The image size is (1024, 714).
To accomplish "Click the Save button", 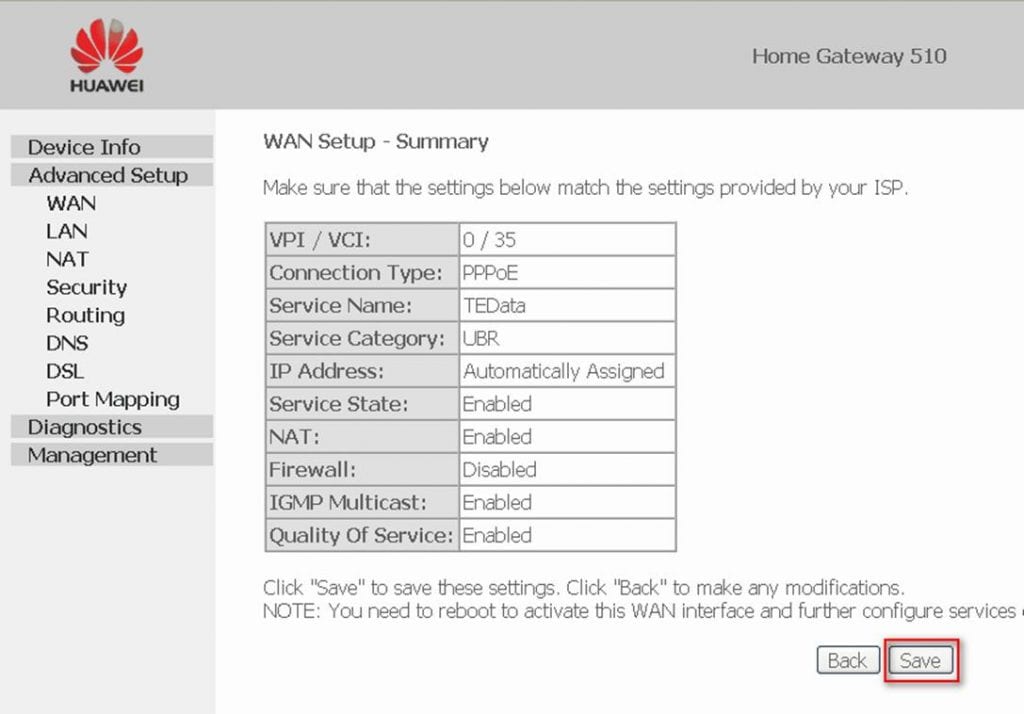I will [919, 660].
